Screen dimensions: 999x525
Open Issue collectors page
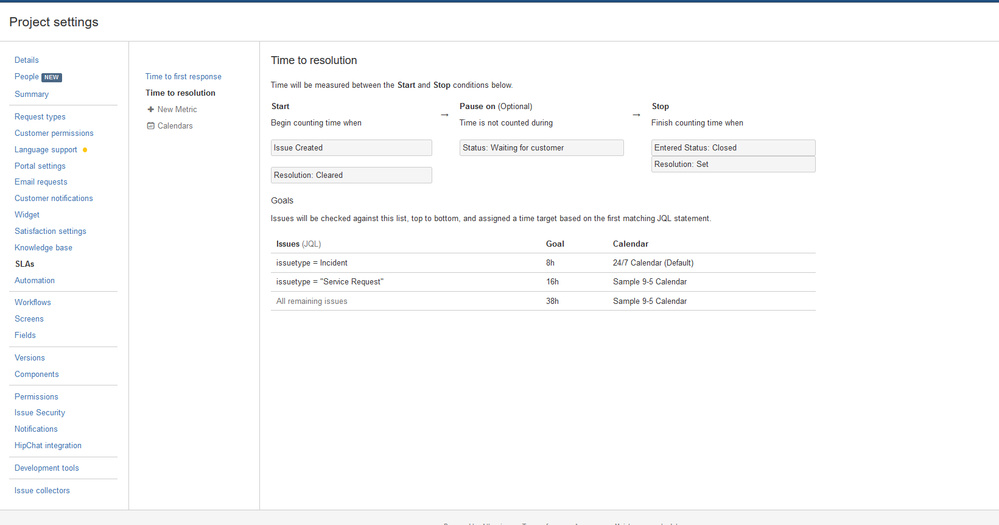tap(42, 491)
